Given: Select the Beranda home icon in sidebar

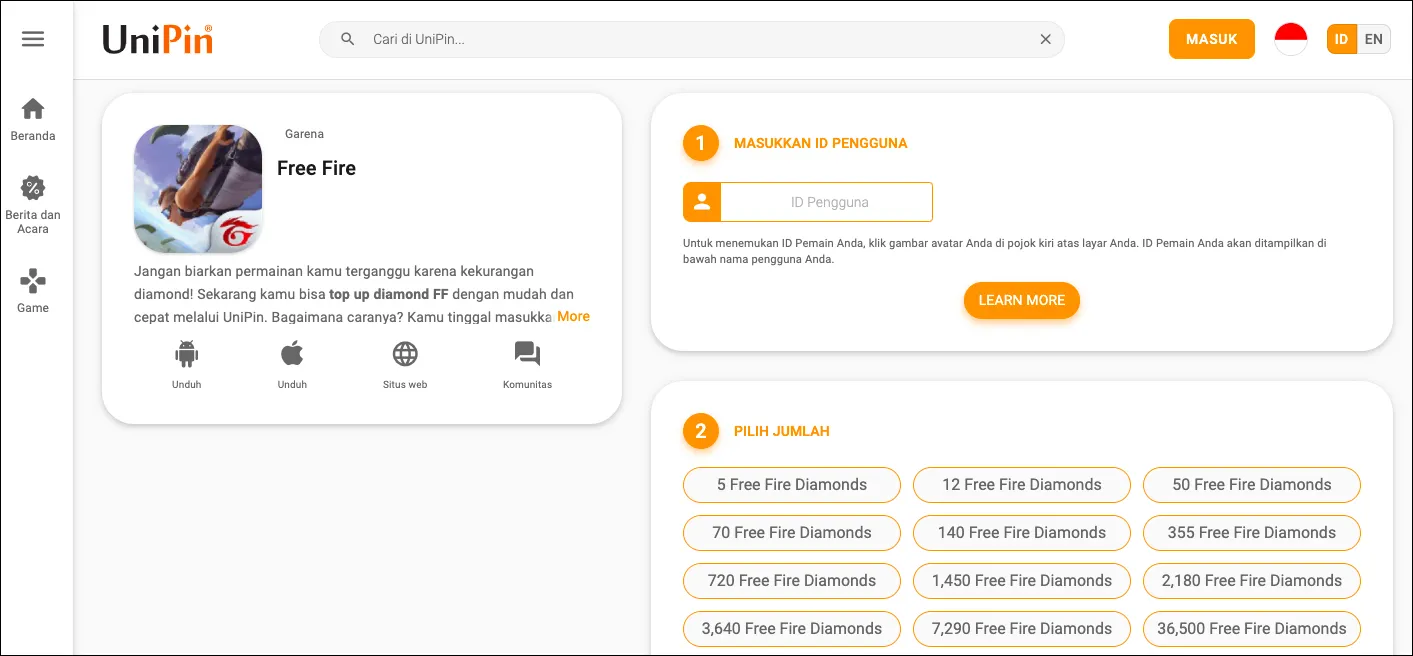Looking at the screenshot, I should coord(32,108).
